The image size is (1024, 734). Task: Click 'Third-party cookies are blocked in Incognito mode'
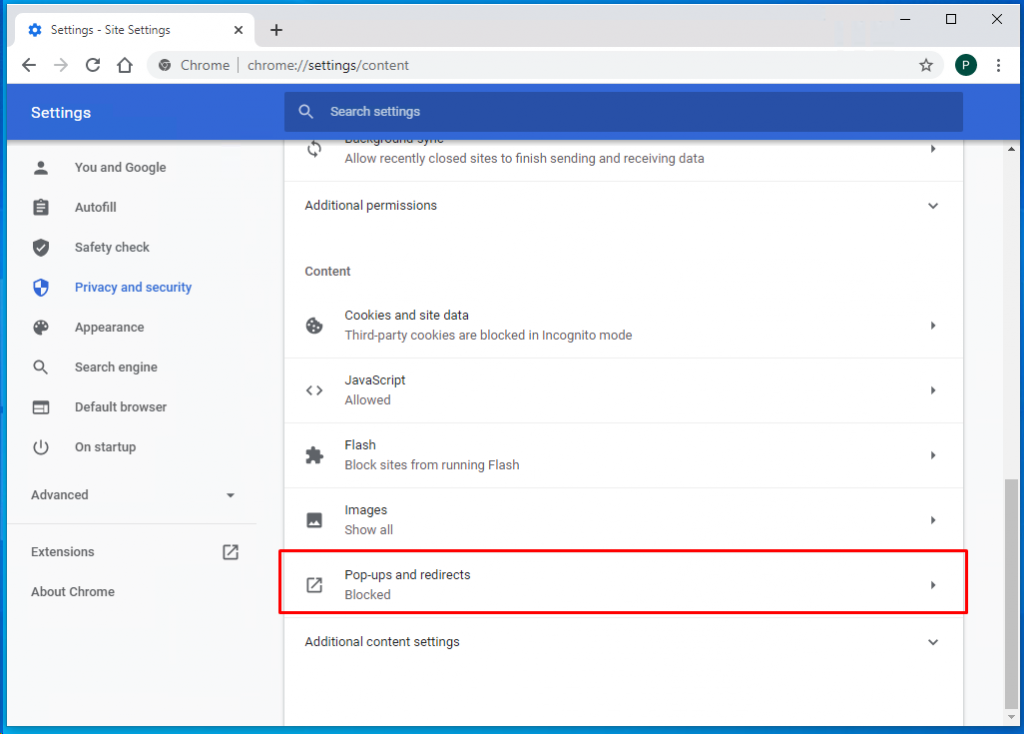(x=488, y=335)
